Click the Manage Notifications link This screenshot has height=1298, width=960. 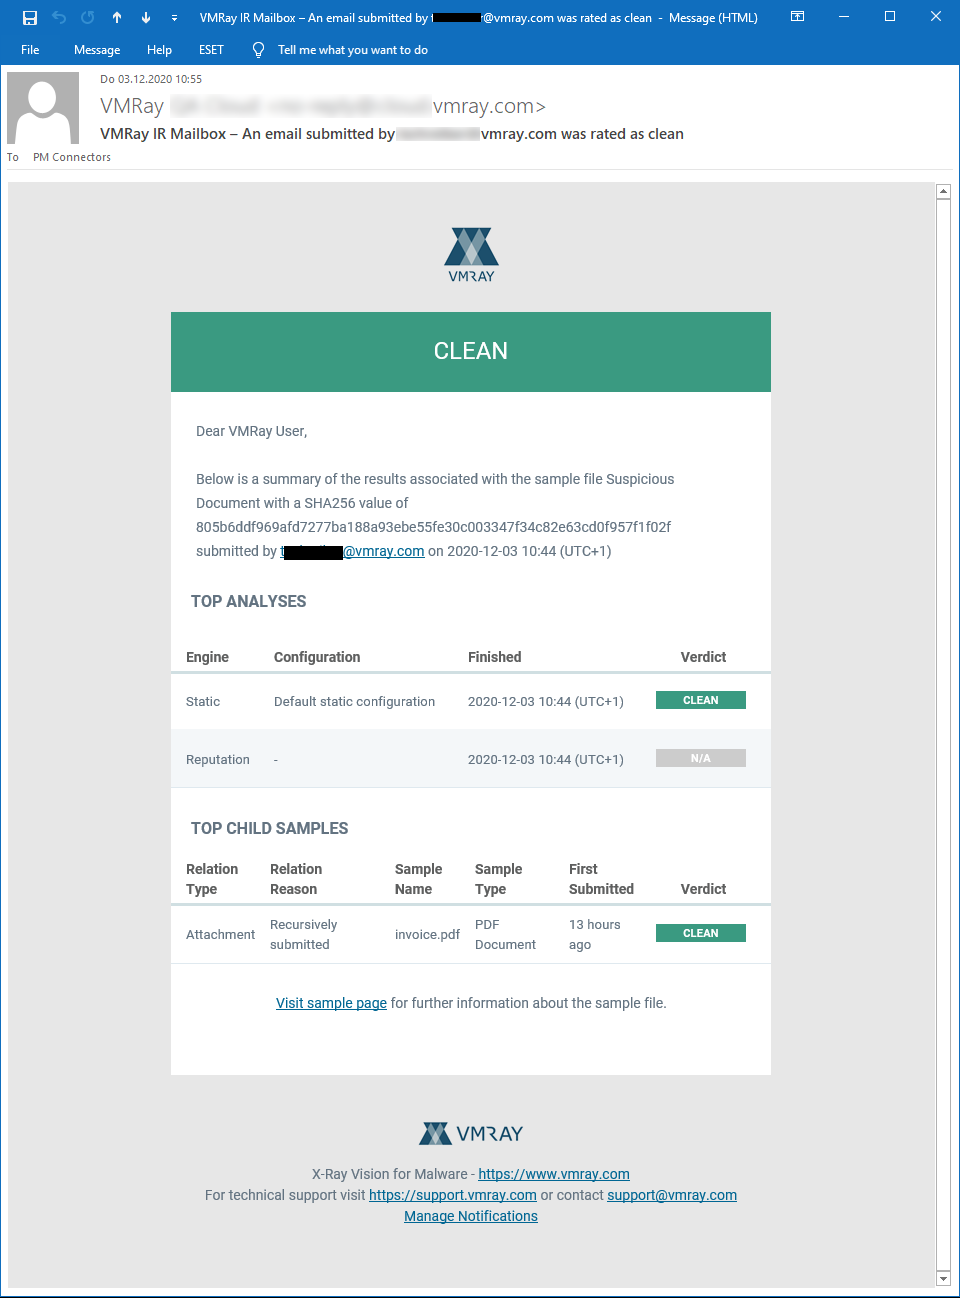pyautogui.click(x=470, y=1215)
